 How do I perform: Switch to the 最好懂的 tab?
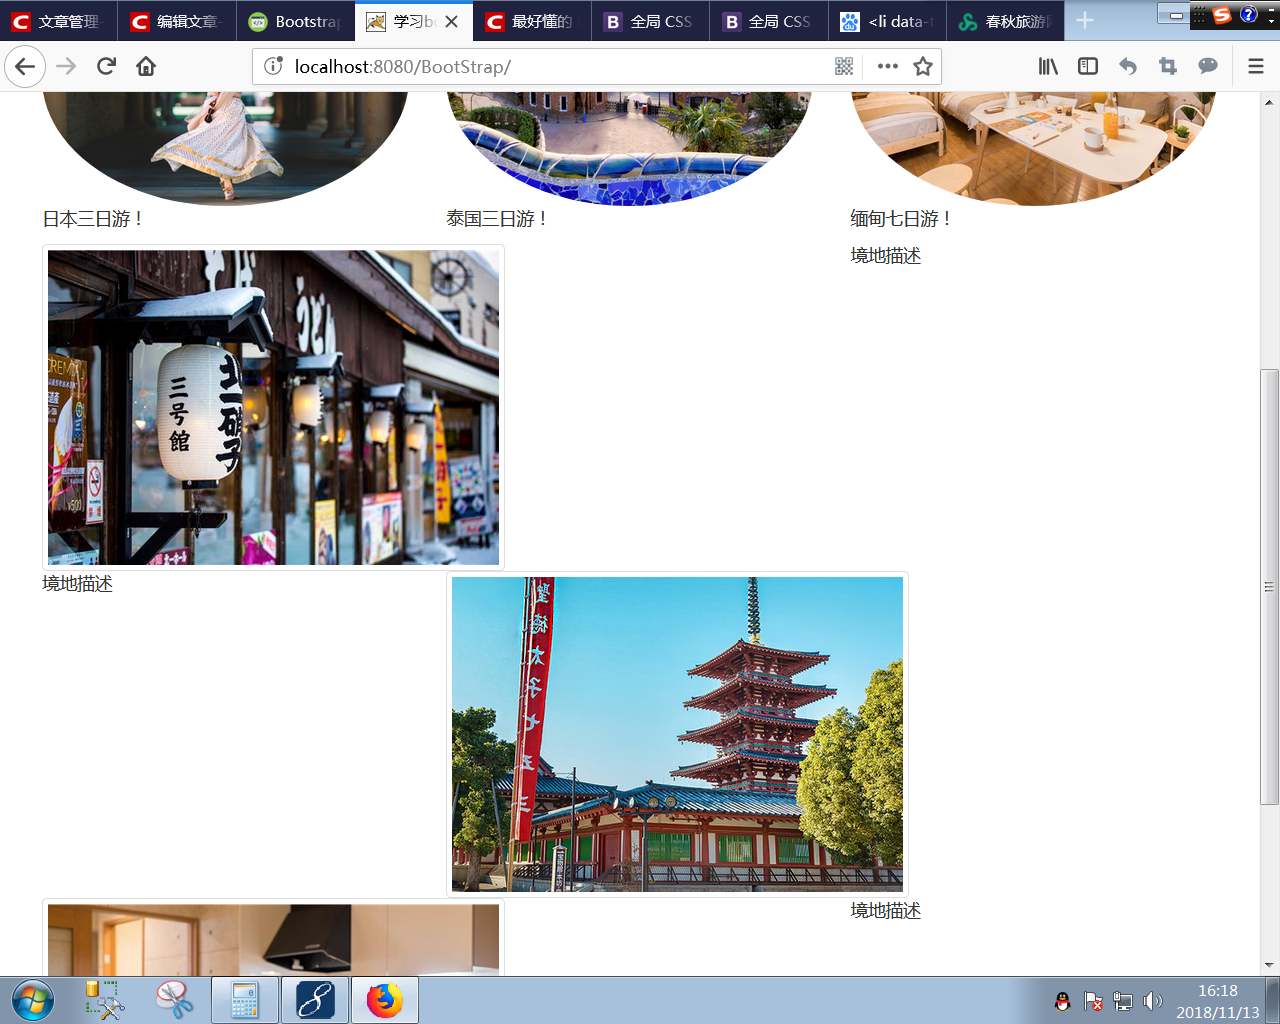(x=532, y=21)
